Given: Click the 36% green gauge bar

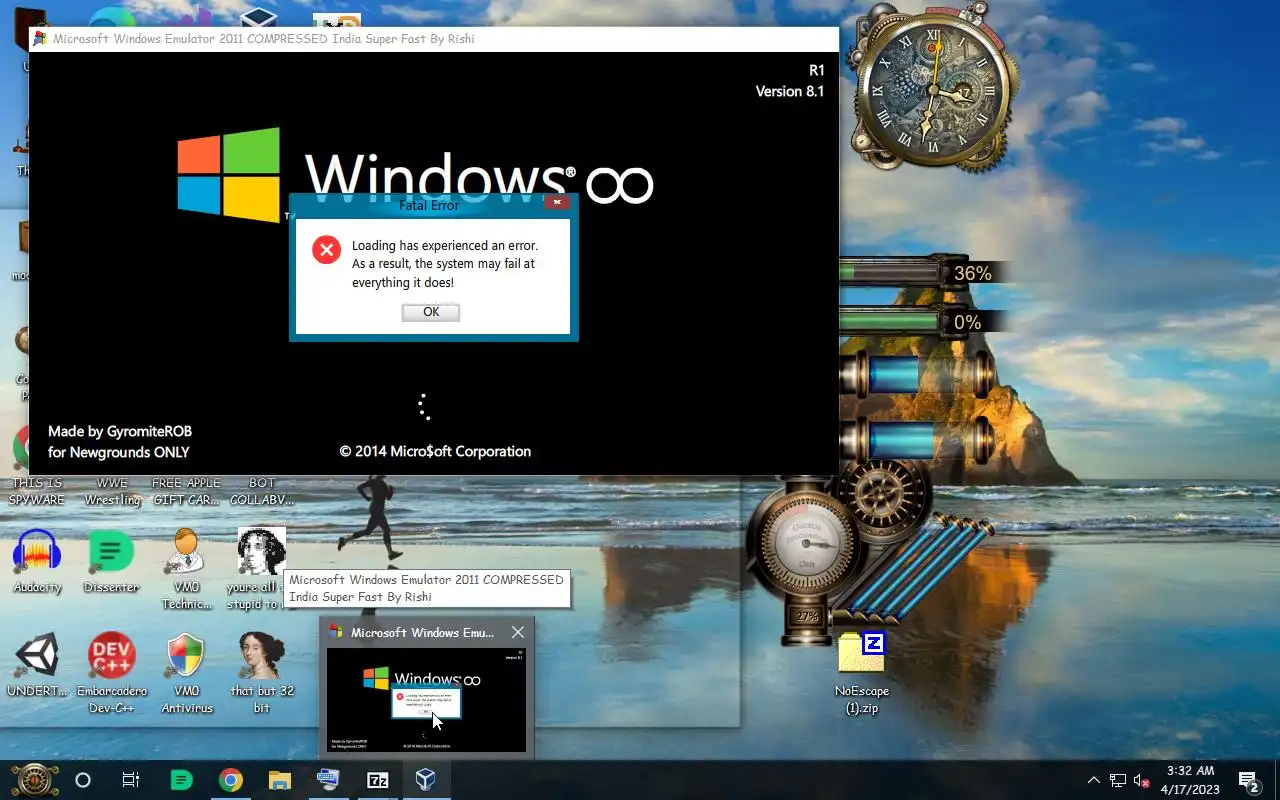Looking at the screenshot, I should (892, 272).
